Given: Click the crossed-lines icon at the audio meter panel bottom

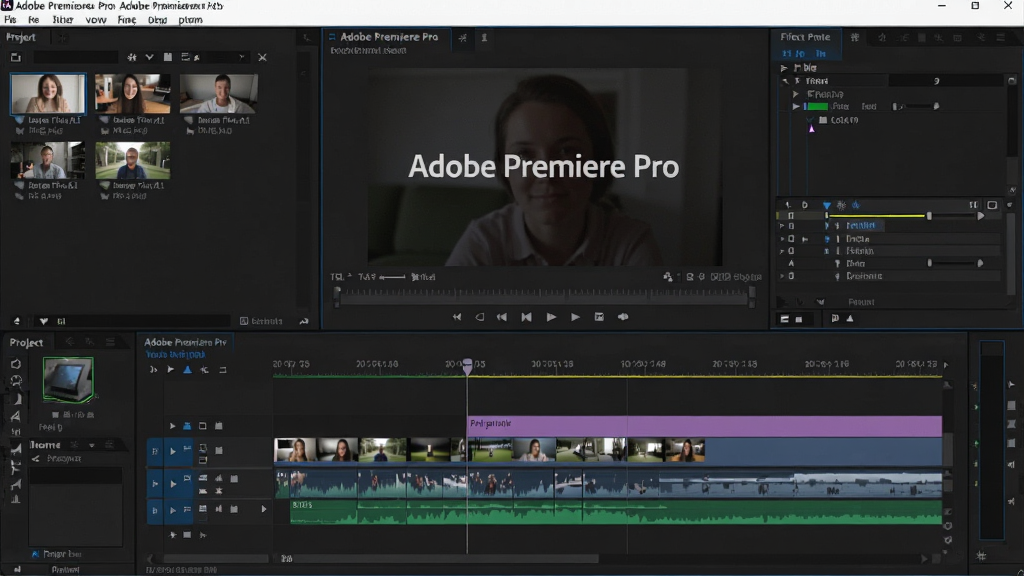Looking at the screenshot, I should 981,556.
